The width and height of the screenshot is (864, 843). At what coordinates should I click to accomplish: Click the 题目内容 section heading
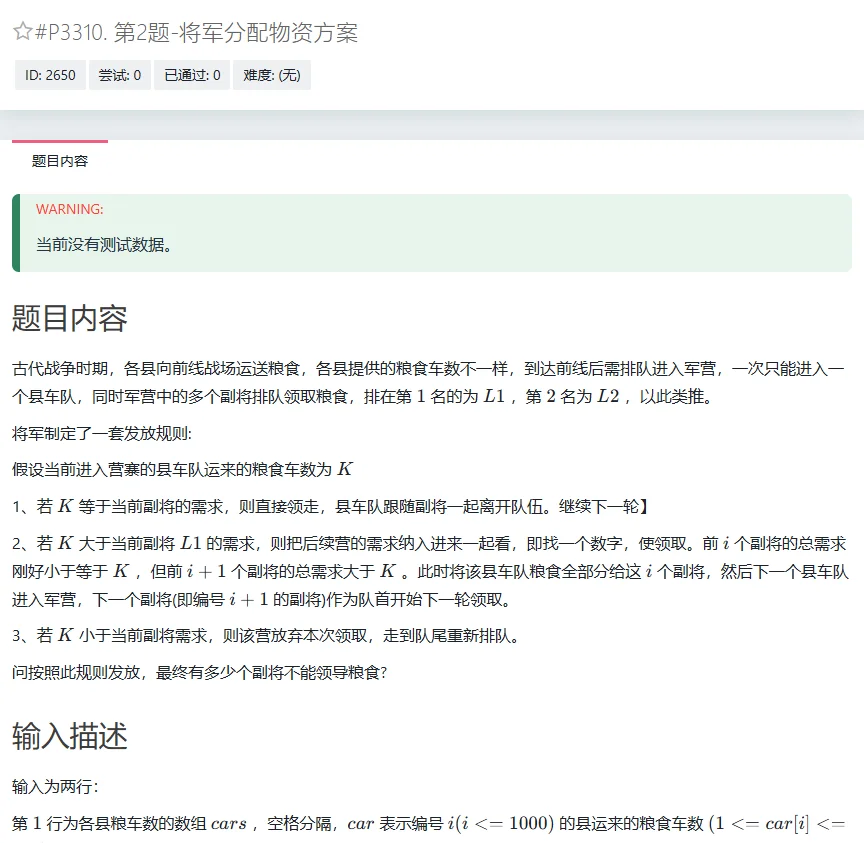69,318
